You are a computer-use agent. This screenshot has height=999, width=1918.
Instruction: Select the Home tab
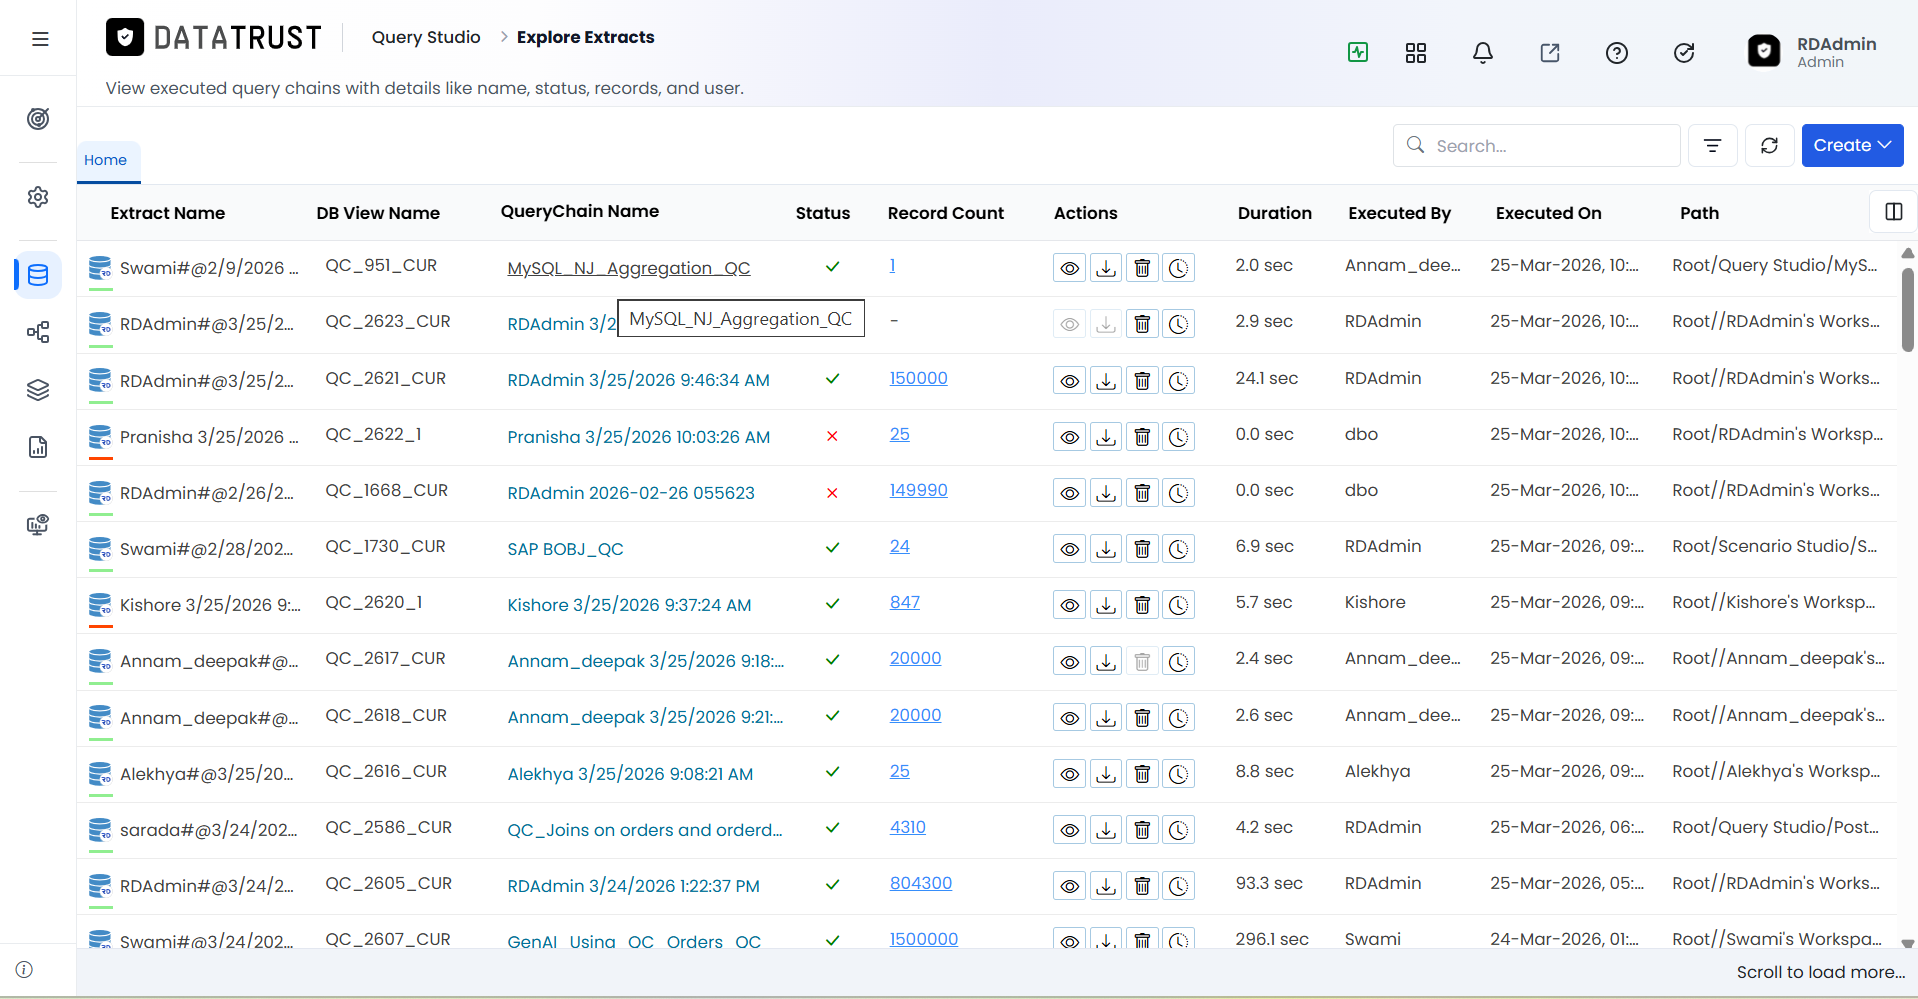(106, 160)
